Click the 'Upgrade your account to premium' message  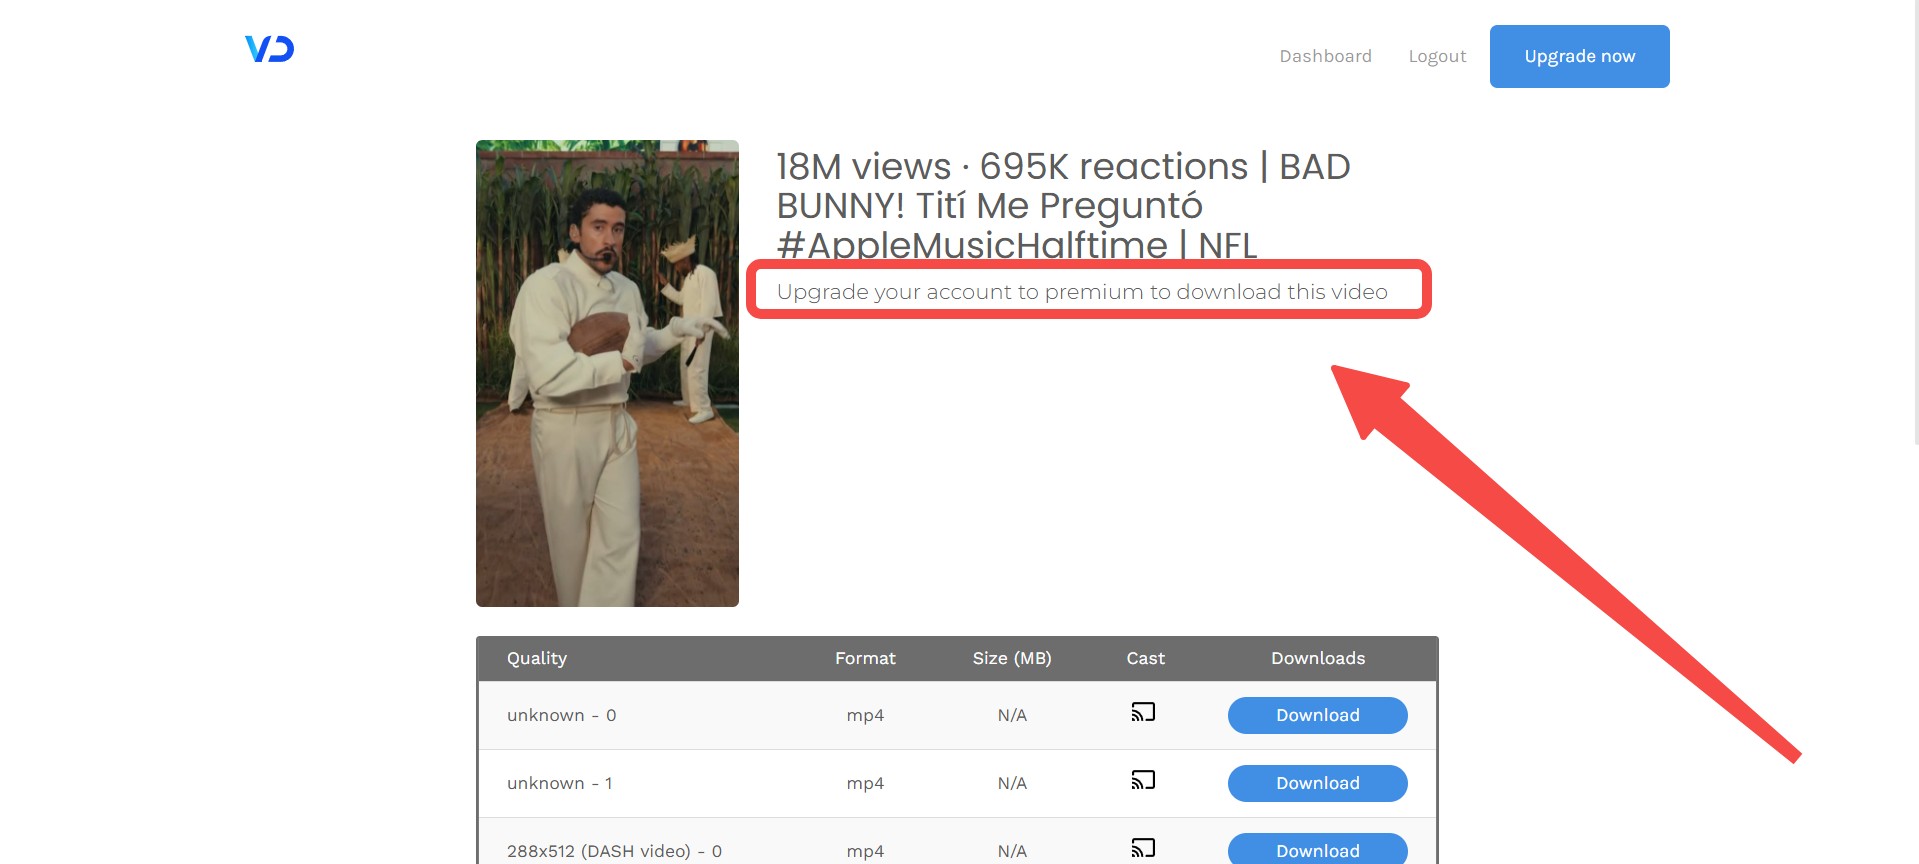pos(1082,292)
